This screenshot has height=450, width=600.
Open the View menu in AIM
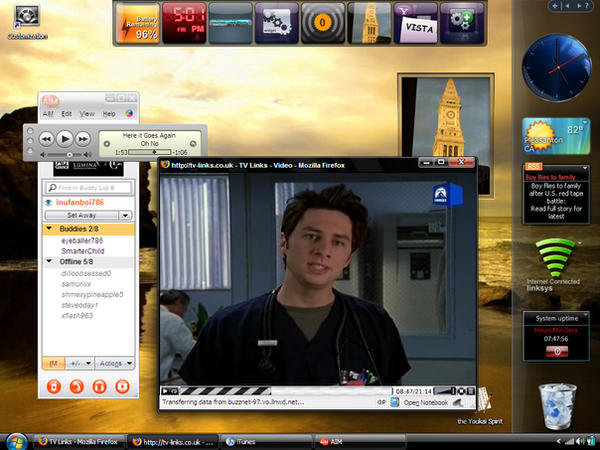[87, 114]
